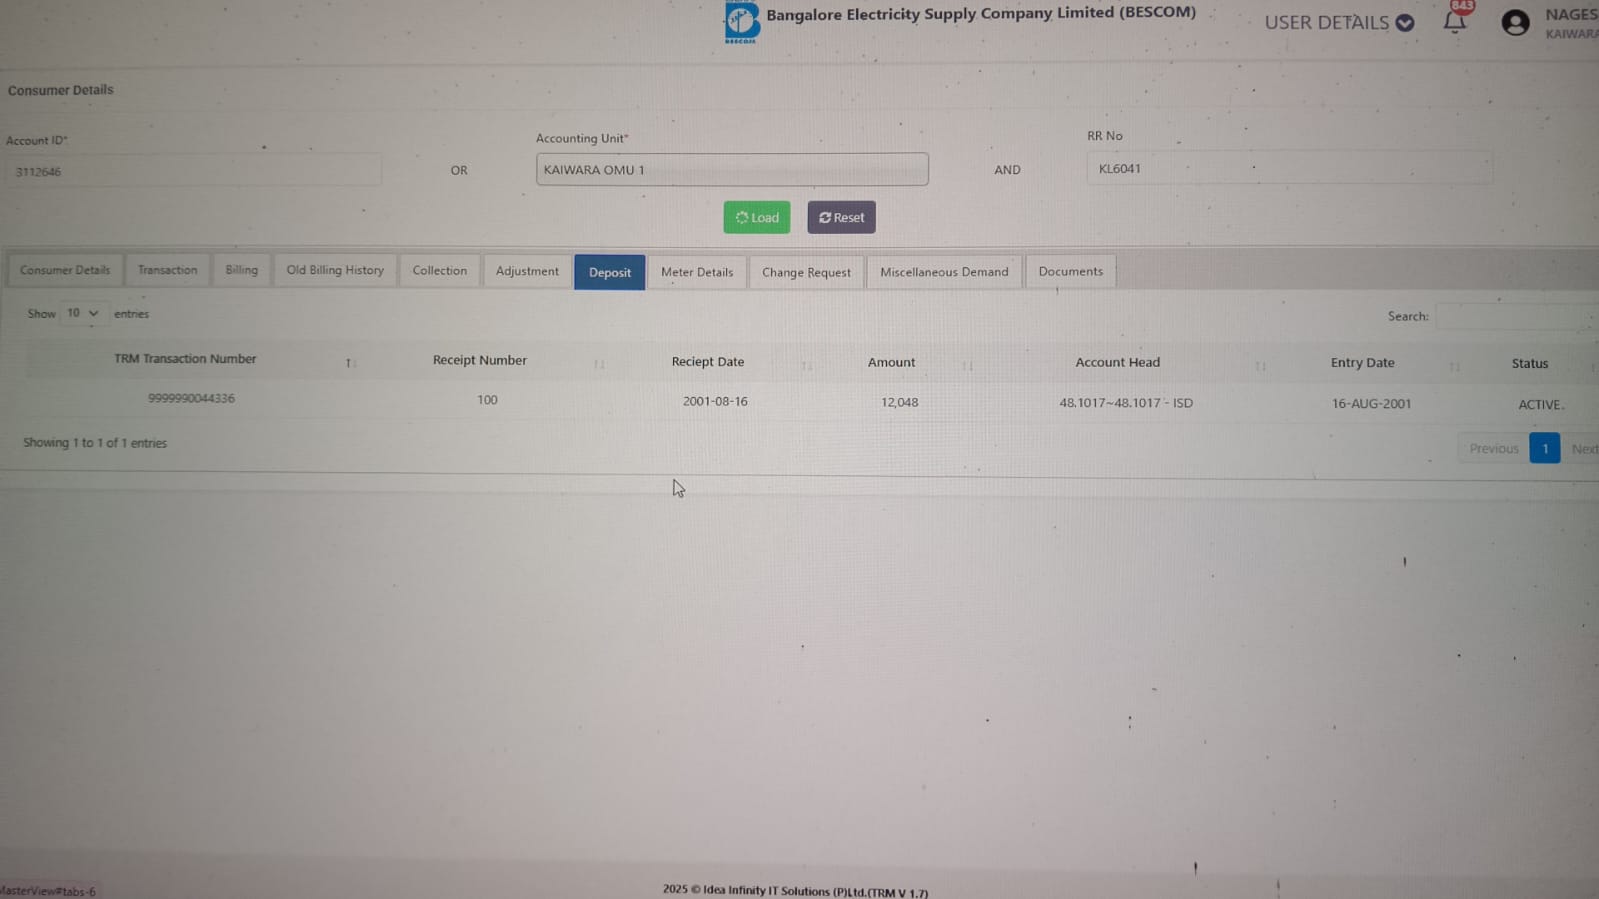The width and height of the screenshot is (1599, 899).
Task: Select the Deposit tab
Action: click(x=610, y=272)
